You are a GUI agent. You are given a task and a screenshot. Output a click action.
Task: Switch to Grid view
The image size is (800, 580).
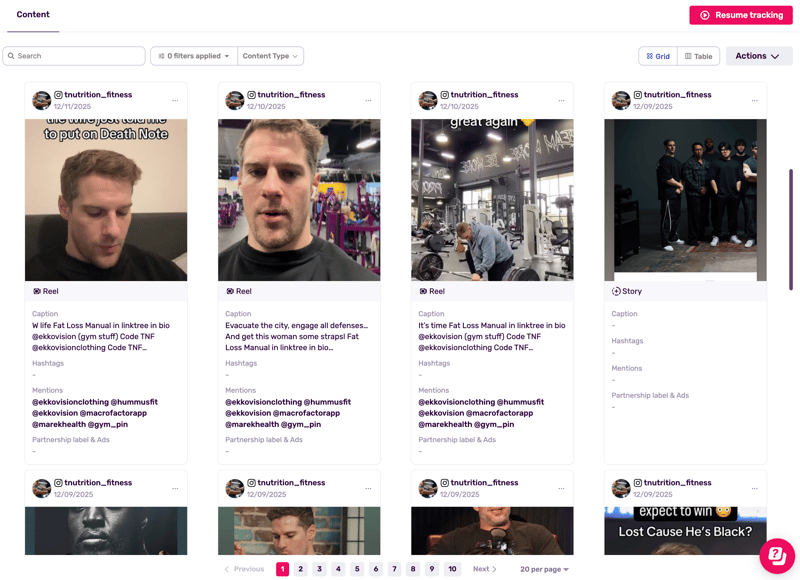click(x=658, y=56)
